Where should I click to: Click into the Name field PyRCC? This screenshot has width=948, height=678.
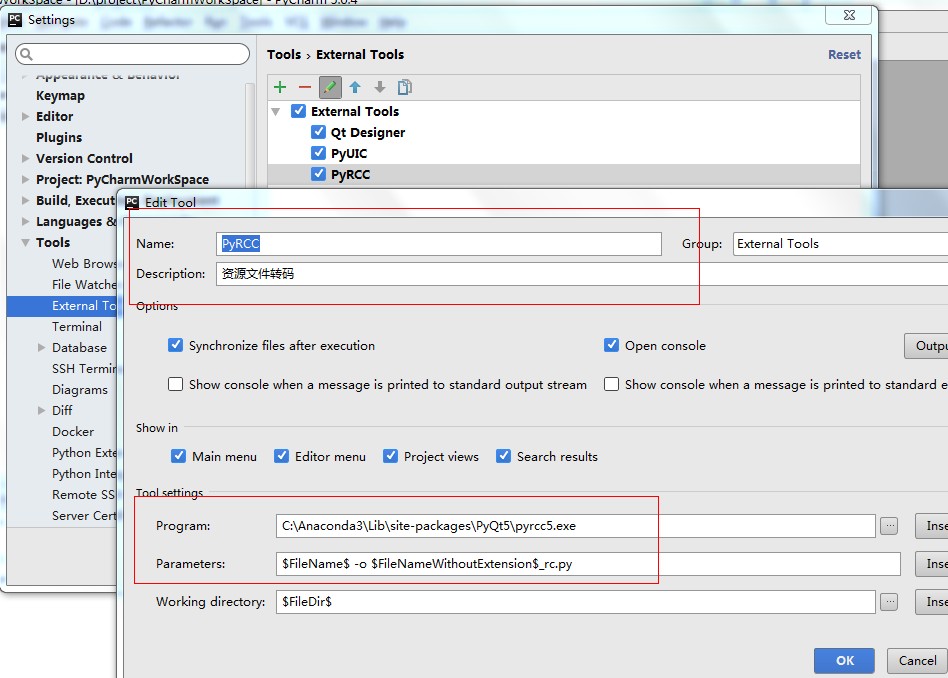click(x=439, y=244)
